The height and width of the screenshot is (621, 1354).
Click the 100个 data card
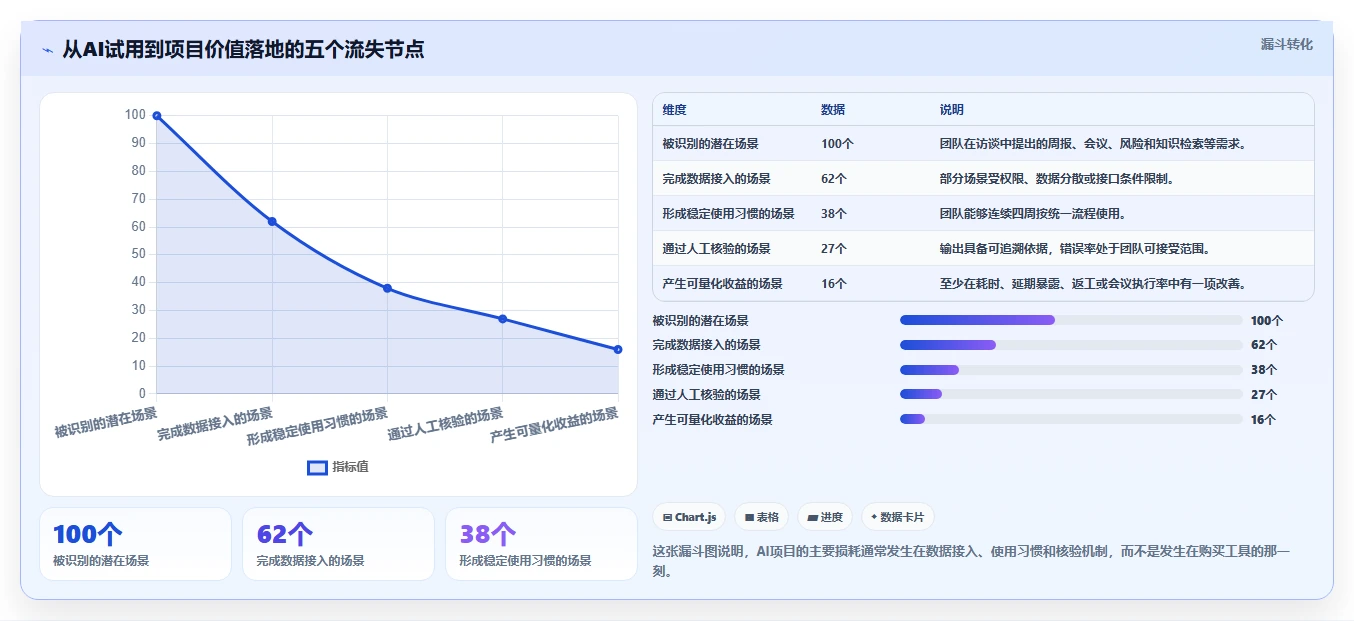tap(135, 544)
